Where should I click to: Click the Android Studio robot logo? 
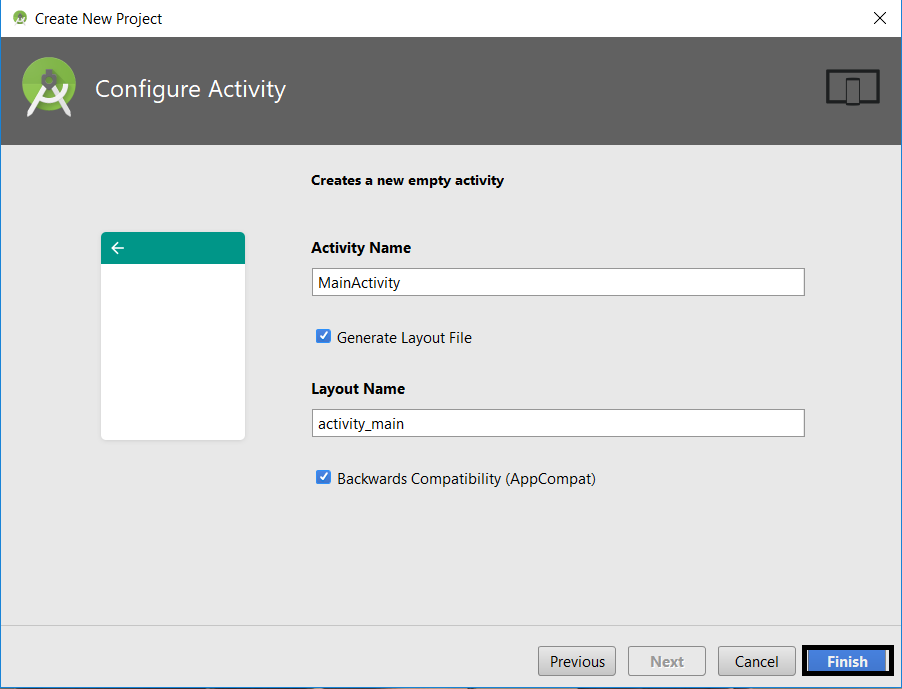coord(49,86)
